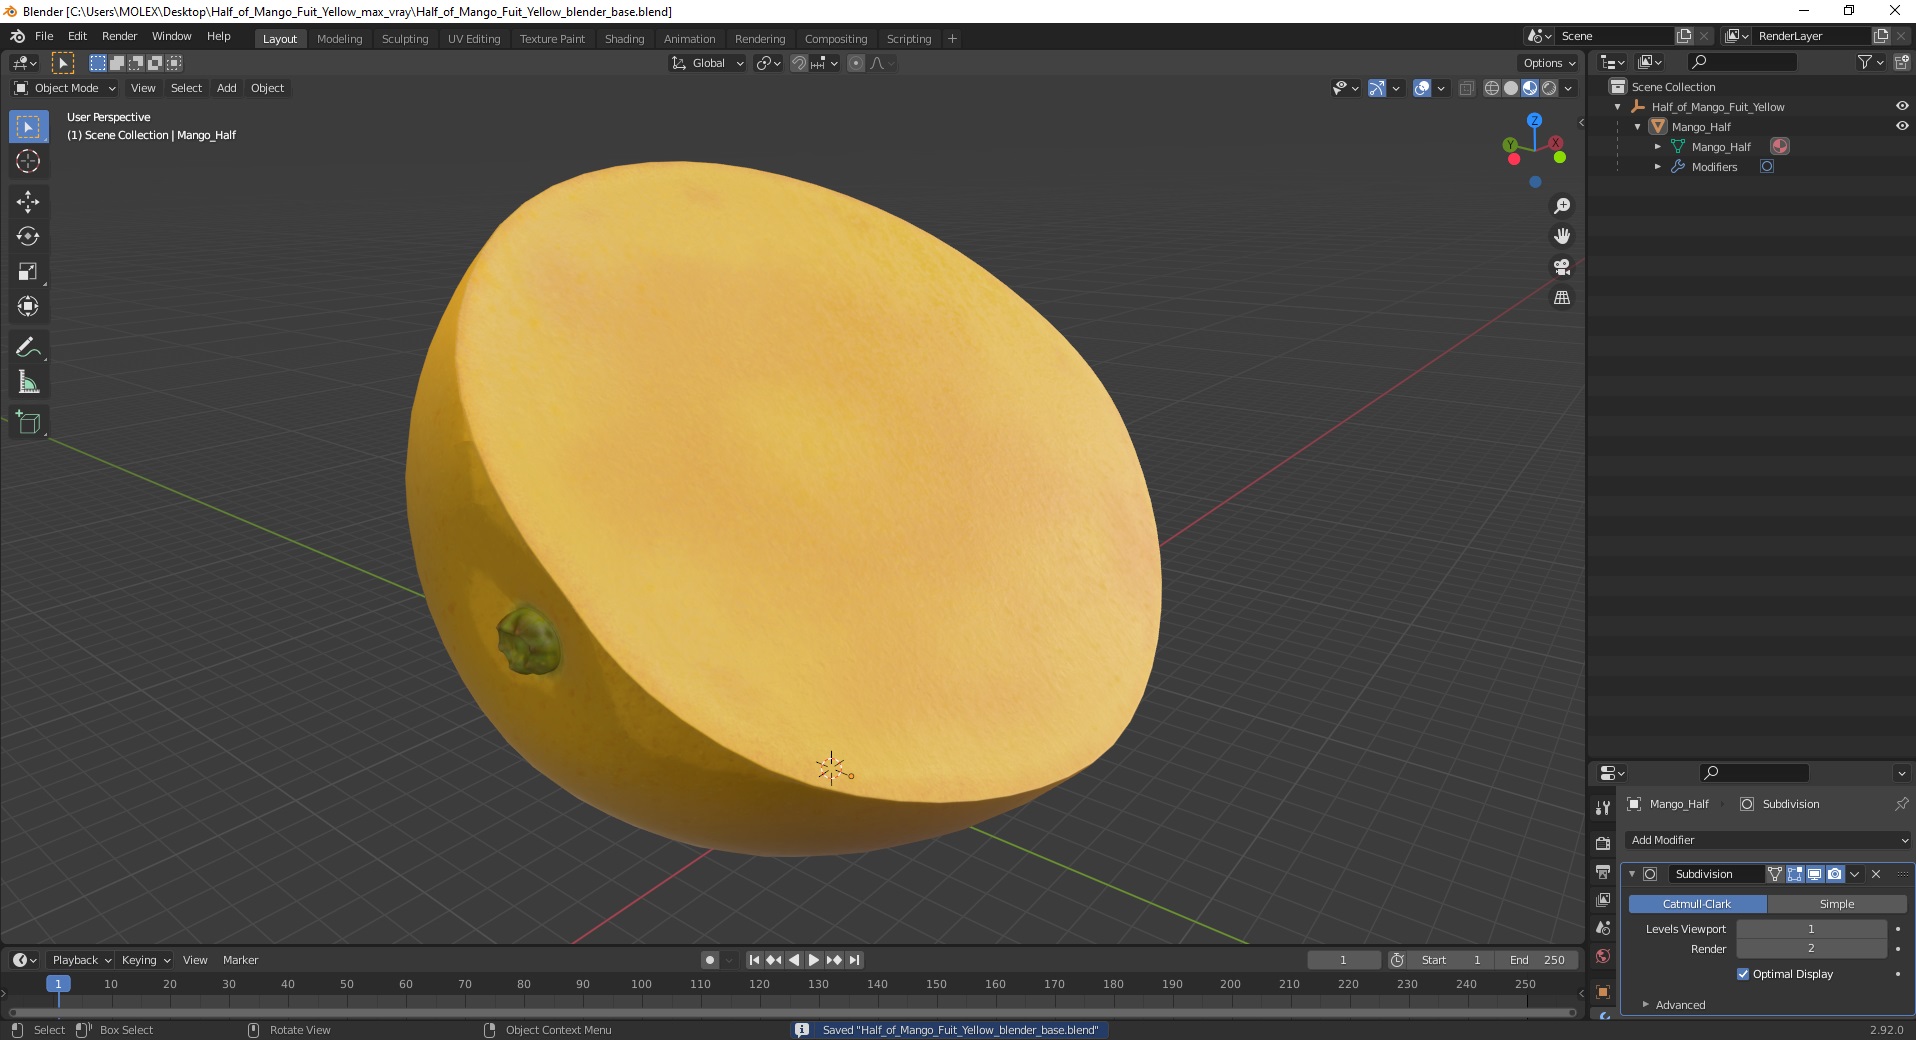Image resolution: width=1916 pixels, height=1040 pixels.
Task: Select the Measure tool
Action: click(x=28, y=382)
